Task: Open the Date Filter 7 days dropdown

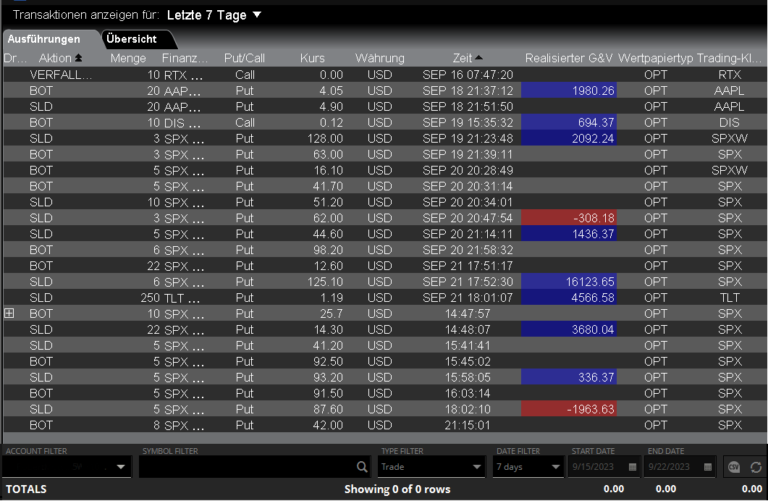Action: pyautogui.click(x=555, y=466)
